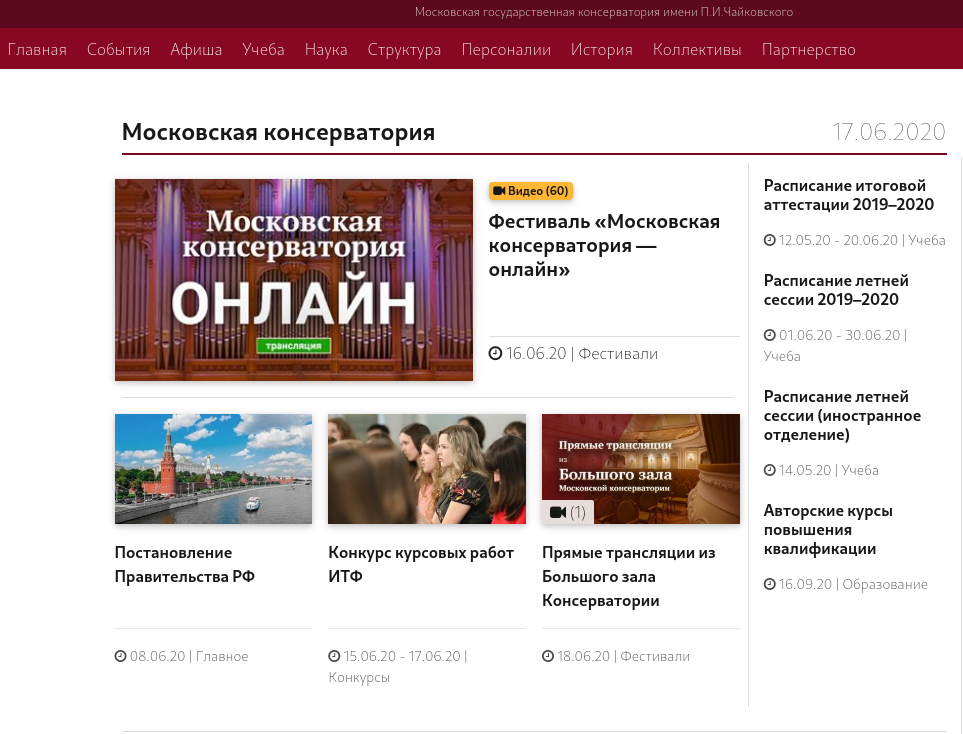Click the 17.06.2020 date in the header
Screen dimensions: 963x734
point(889,132)
